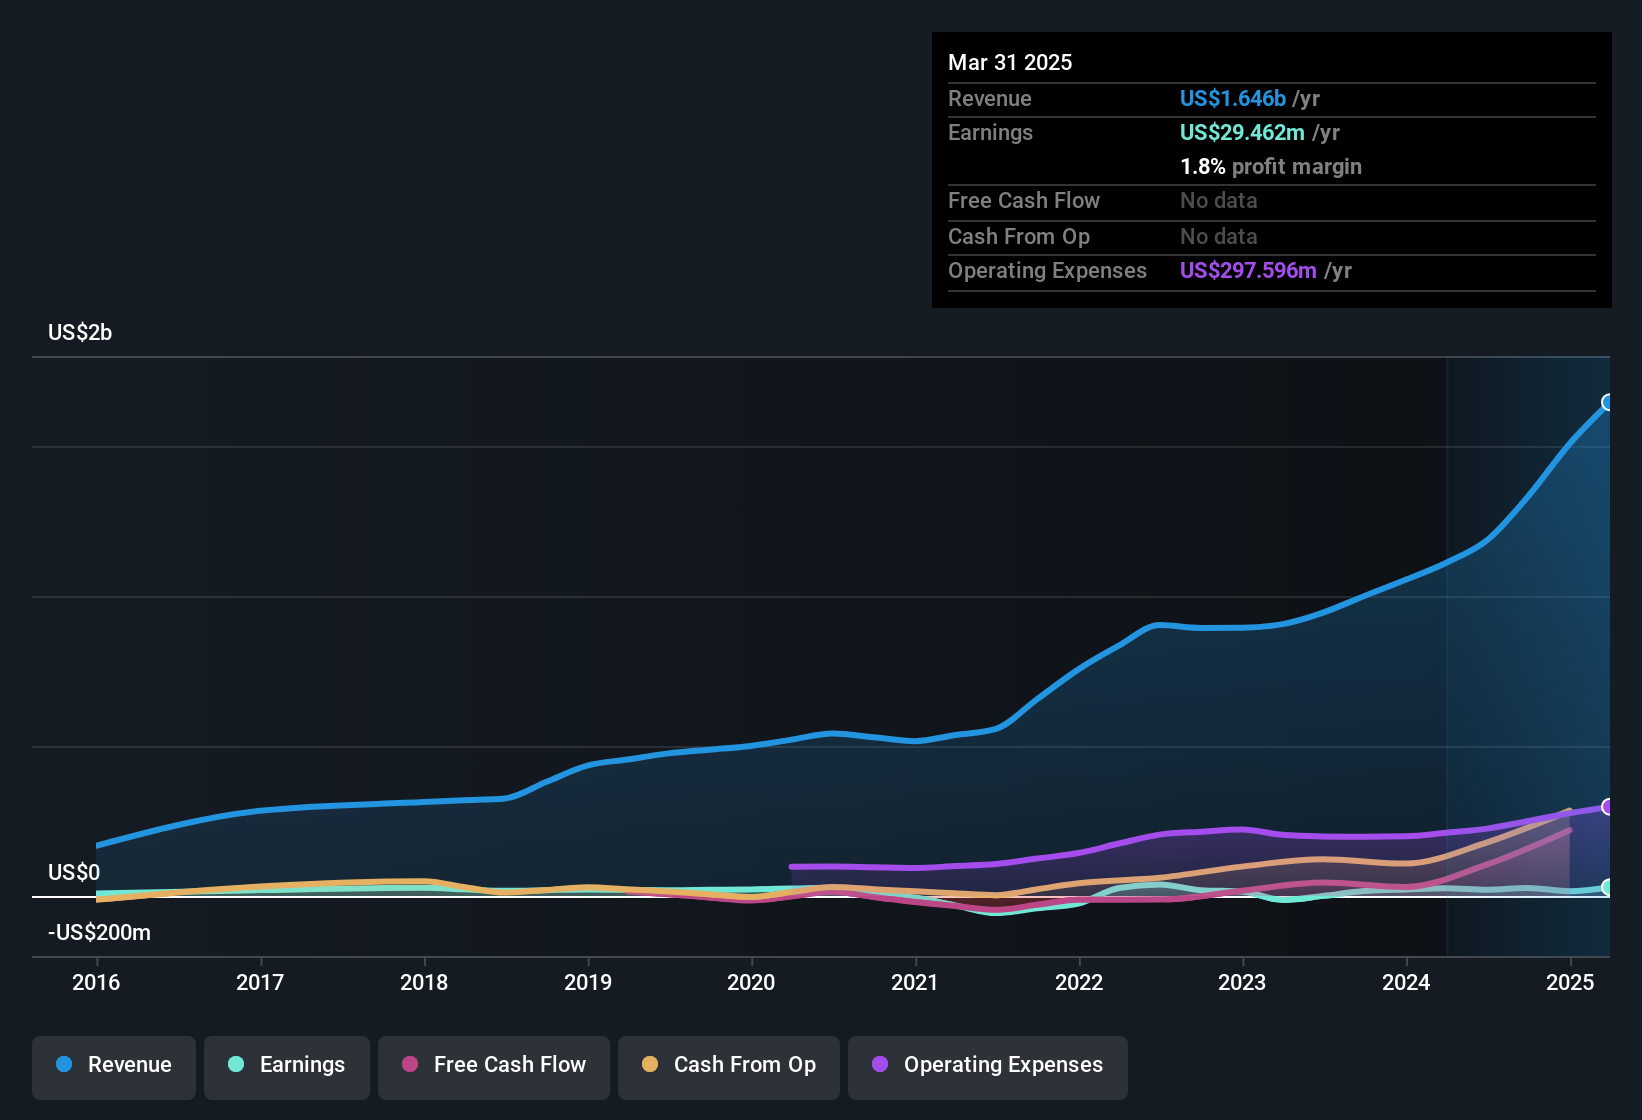
Task: Click the 2021 x-axis label
Action: coord(915,982)
